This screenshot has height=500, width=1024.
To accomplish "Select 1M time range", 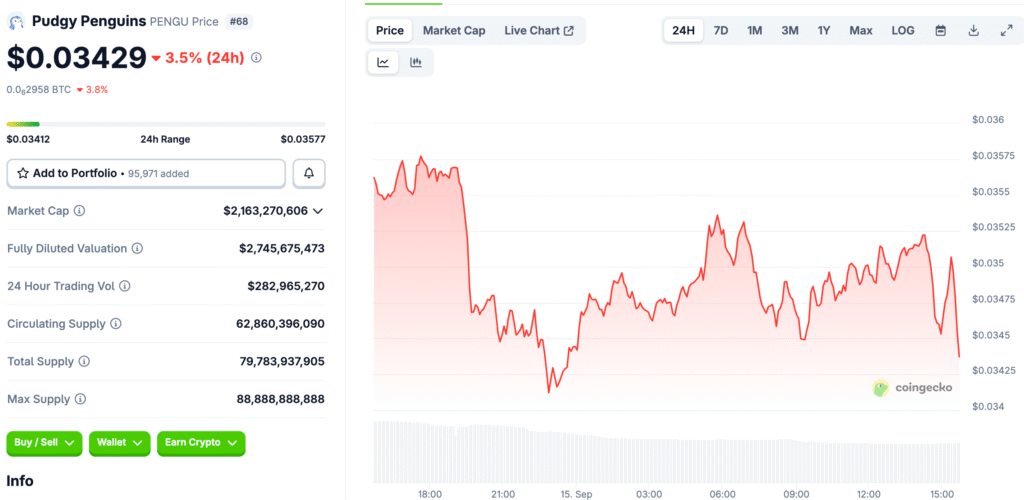I will (x=755, y=31).
